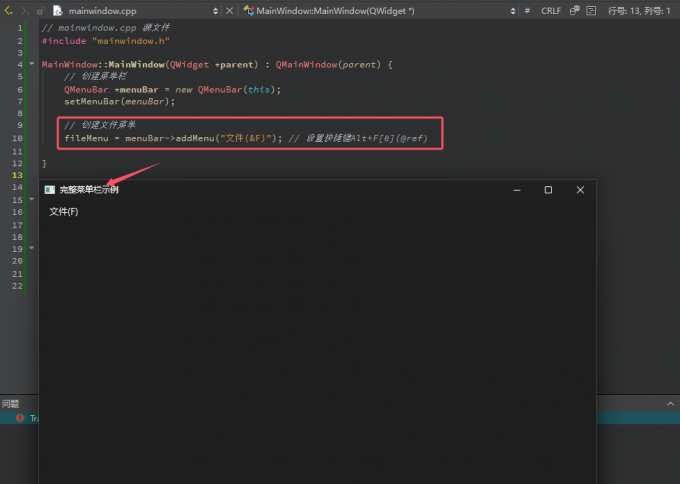
Task: Click the app icon in 完整菜单栏示例 title bar
Action: click(50, 189)
